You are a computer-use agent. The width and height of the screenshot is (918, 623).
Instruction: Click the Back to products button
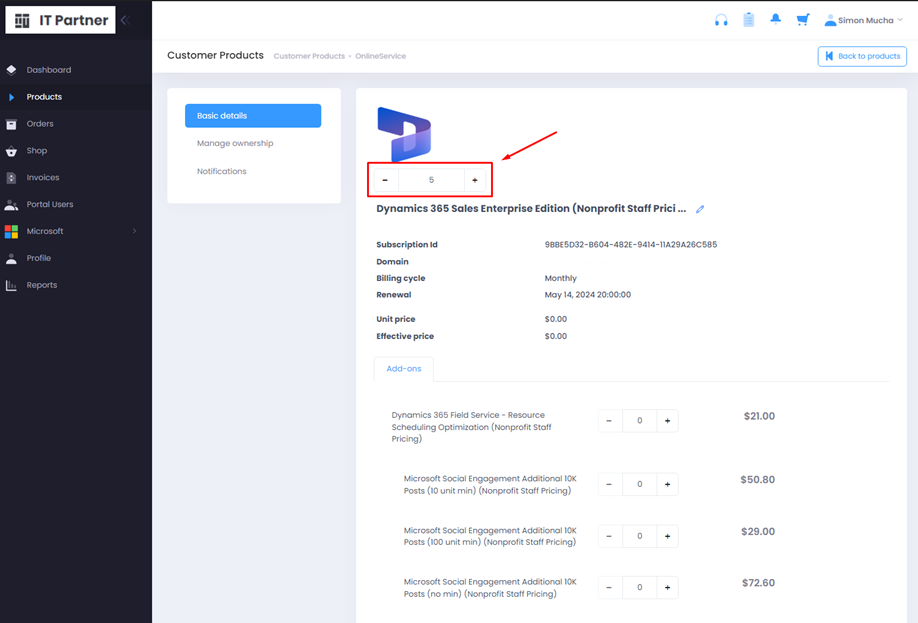(862, 56)
